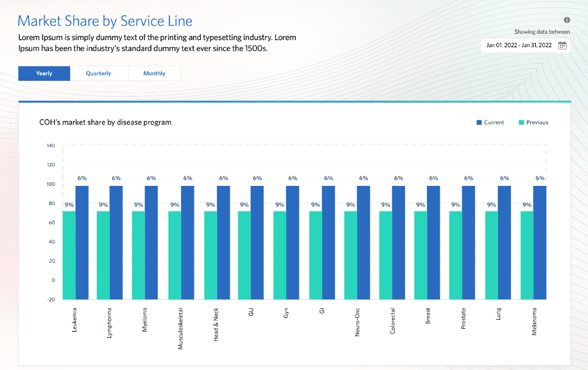Click the GI current blue bar
Image resolution: width=588 pixels, height=370 pixels.
point(328,243)
